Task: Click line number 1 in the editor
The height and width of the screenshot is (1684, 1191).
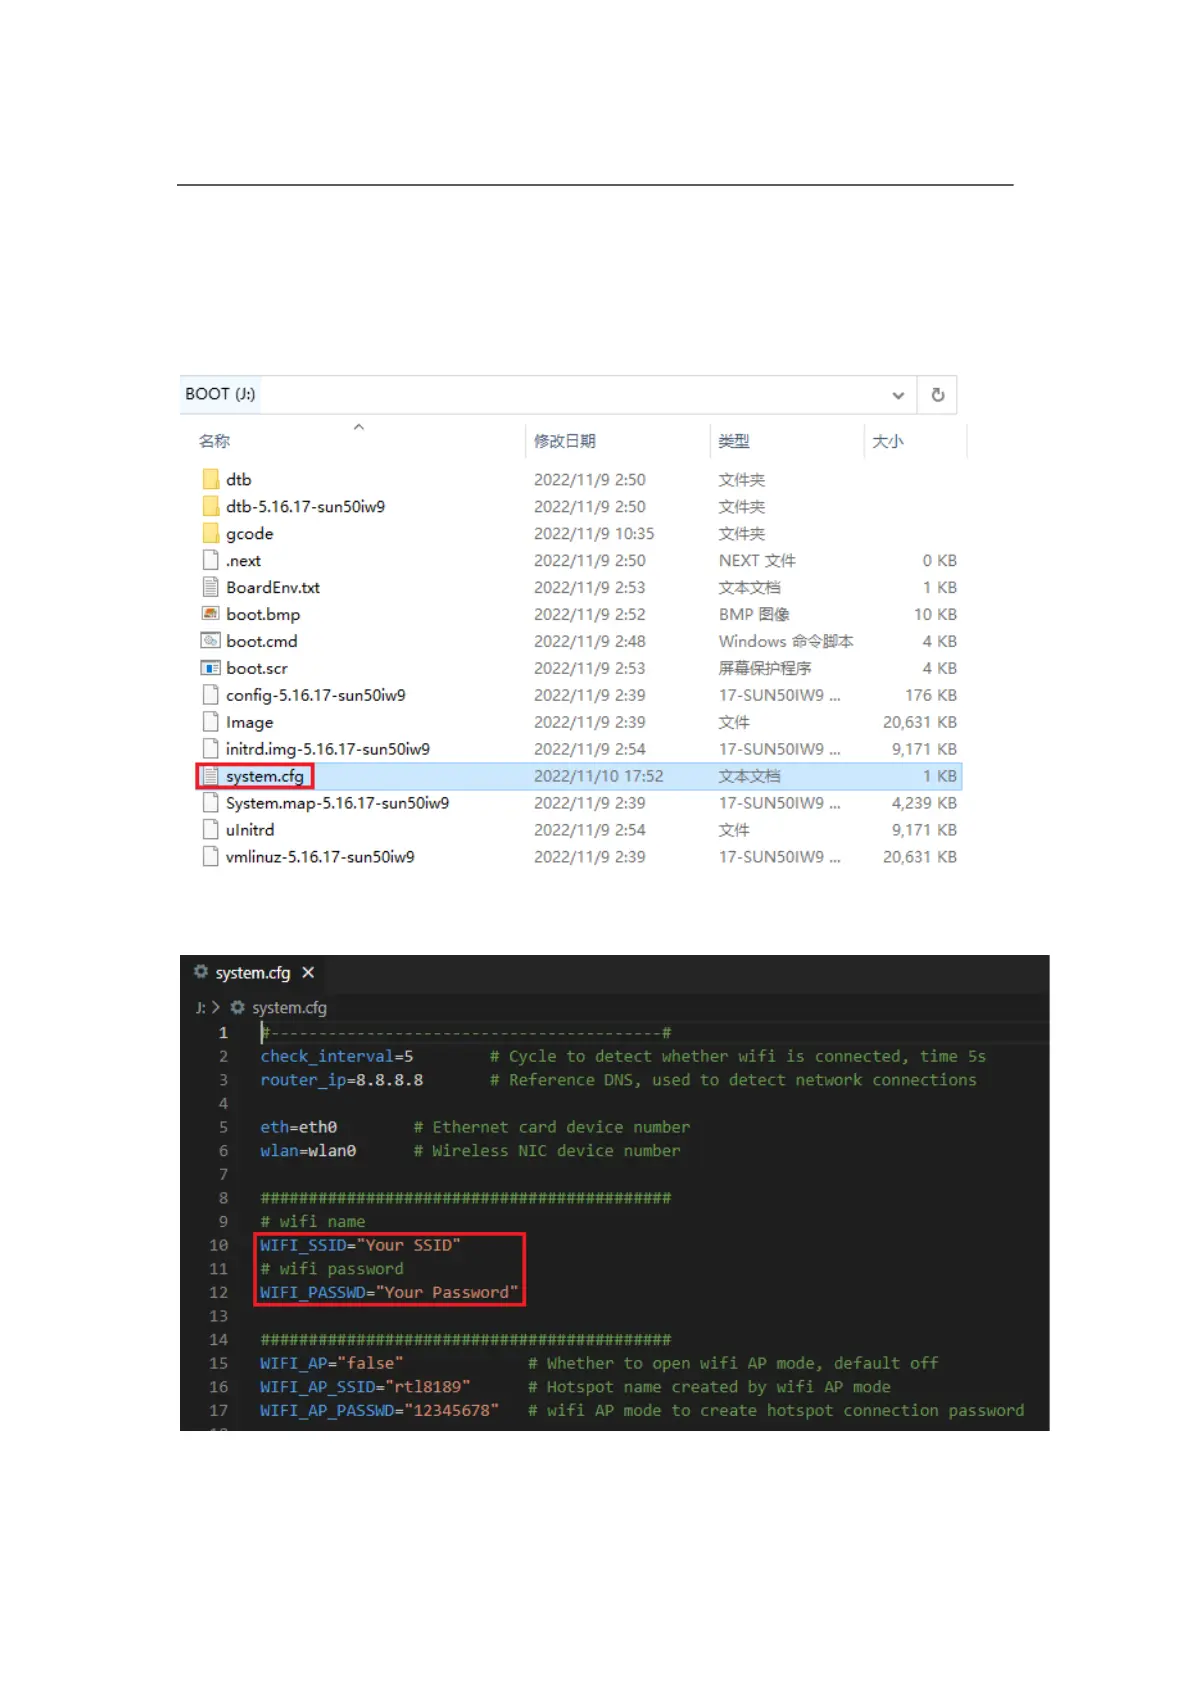Action: (223, 1033)
